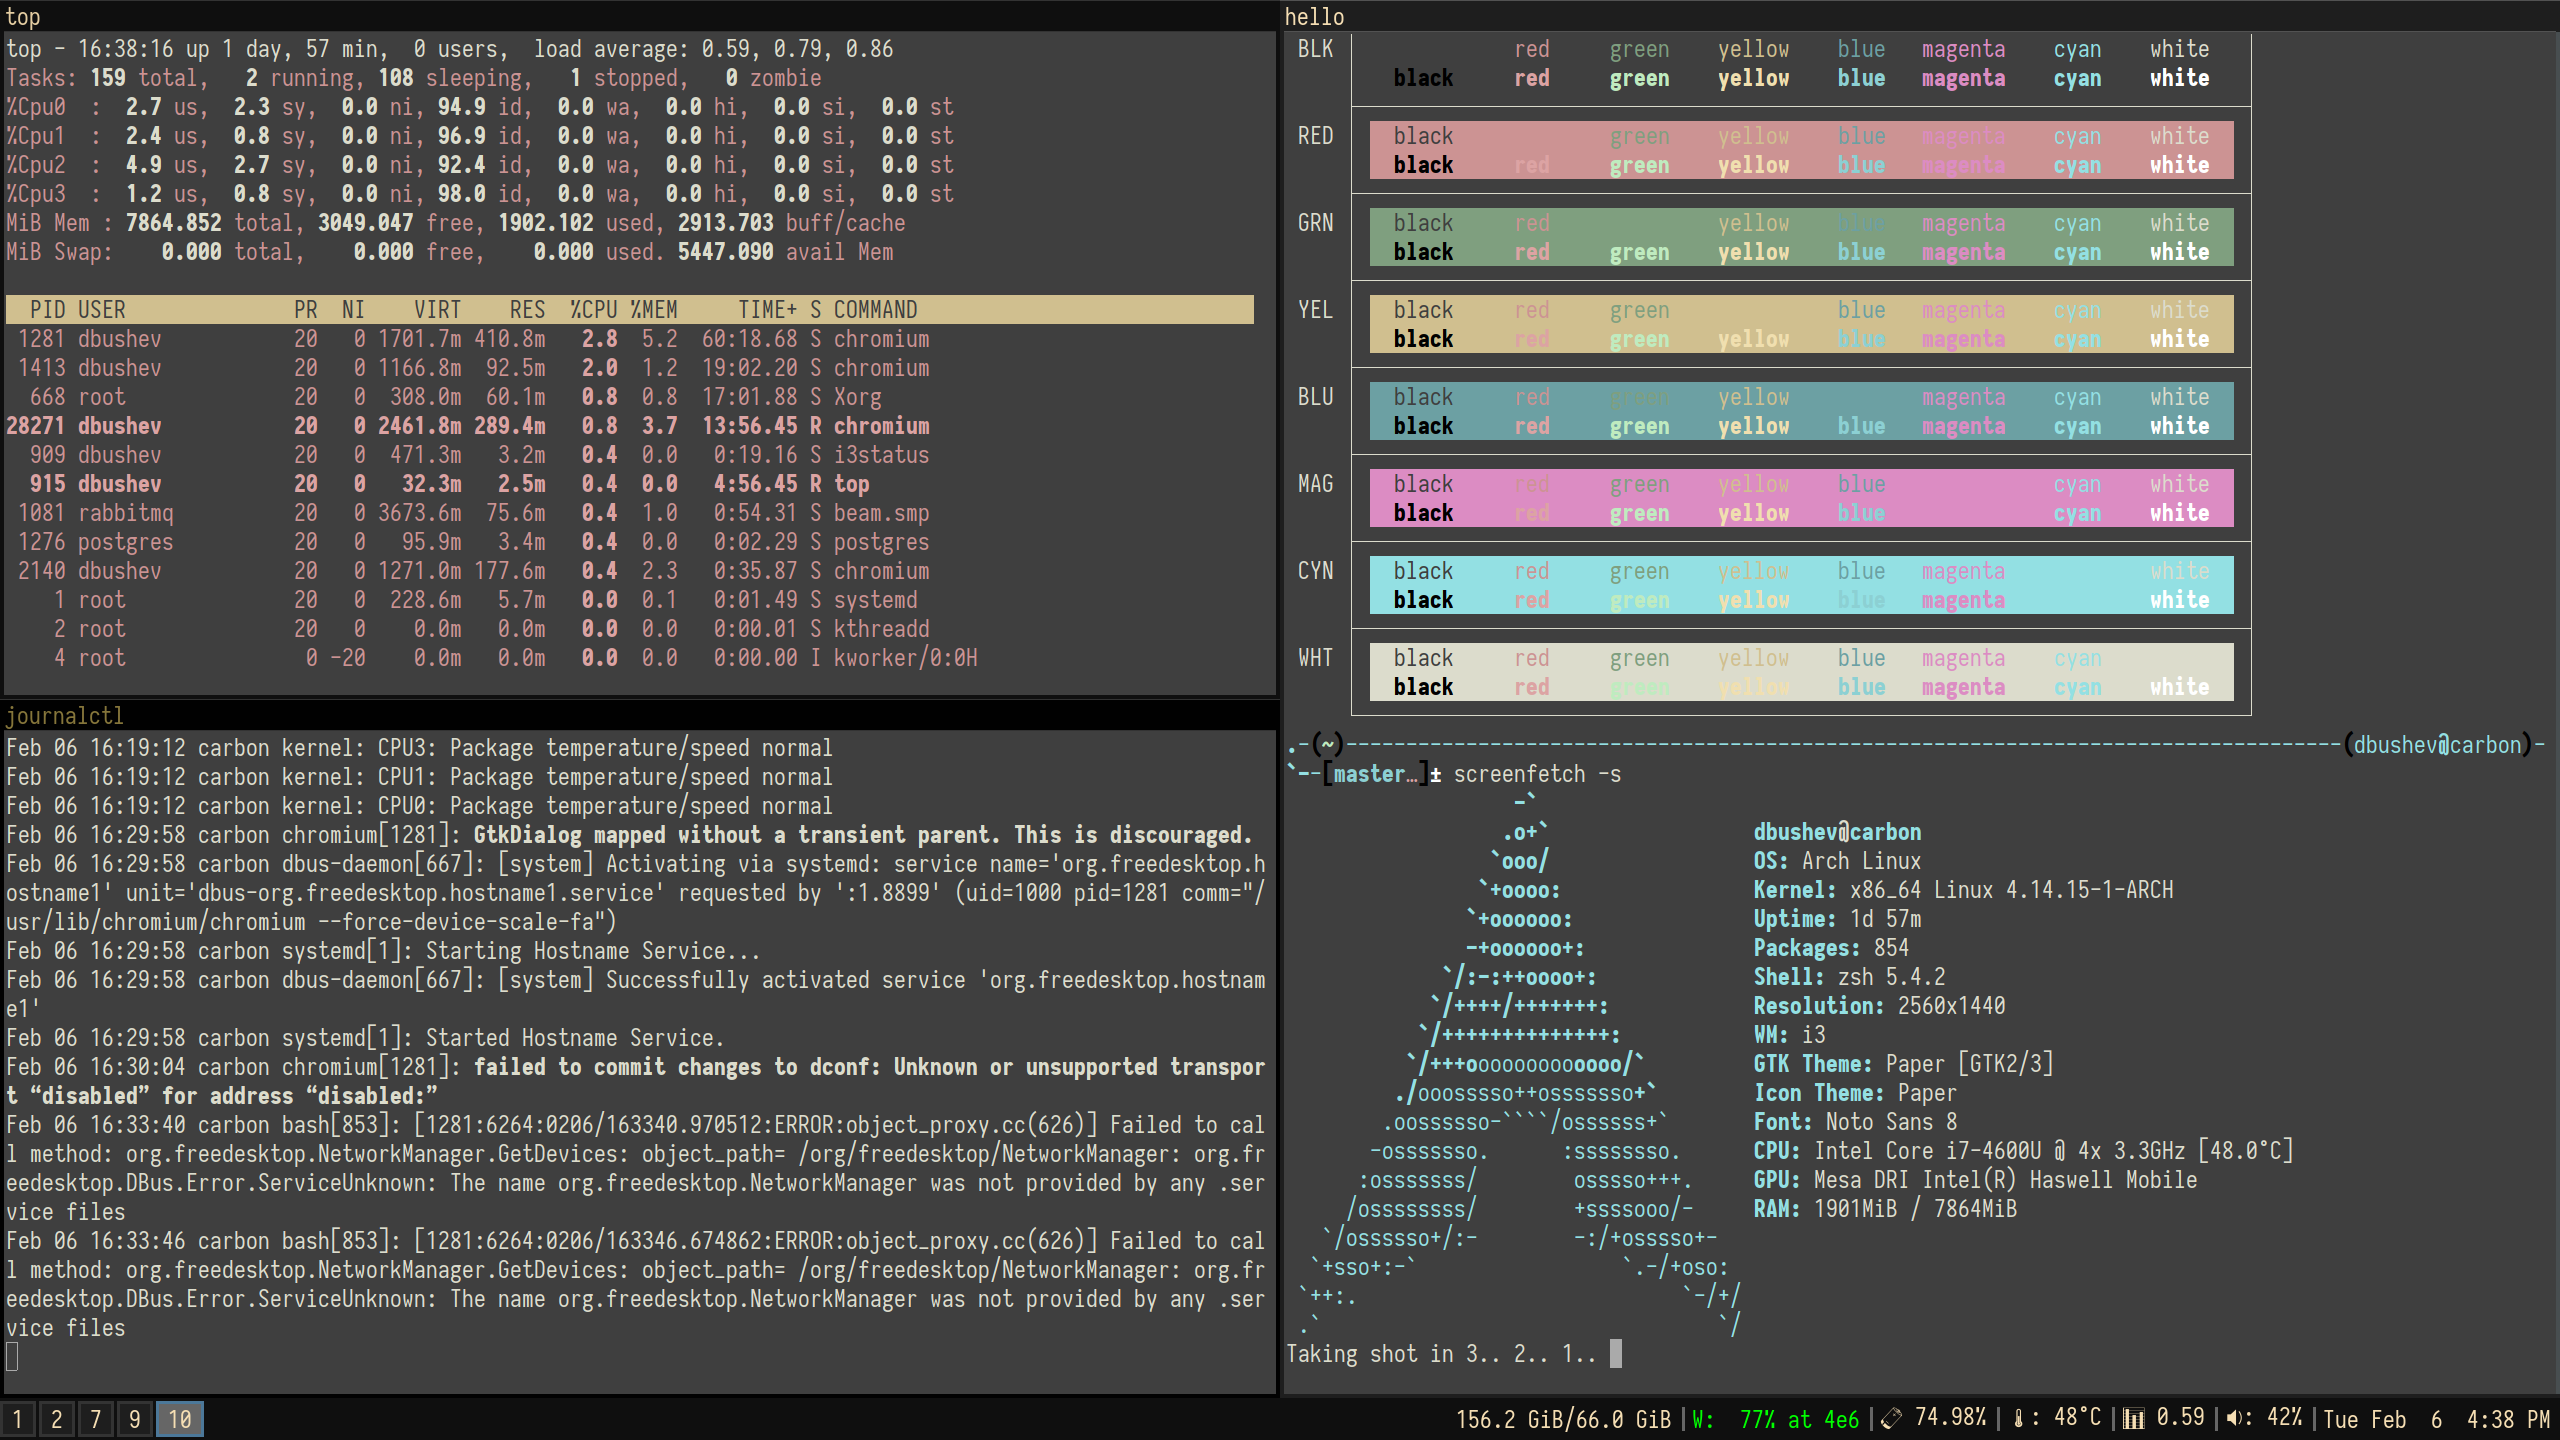This screenshot has height=1440, width=2560.
Task: Click 'failed to commit changes to dconf' log entry
Action: [636, 1081]
